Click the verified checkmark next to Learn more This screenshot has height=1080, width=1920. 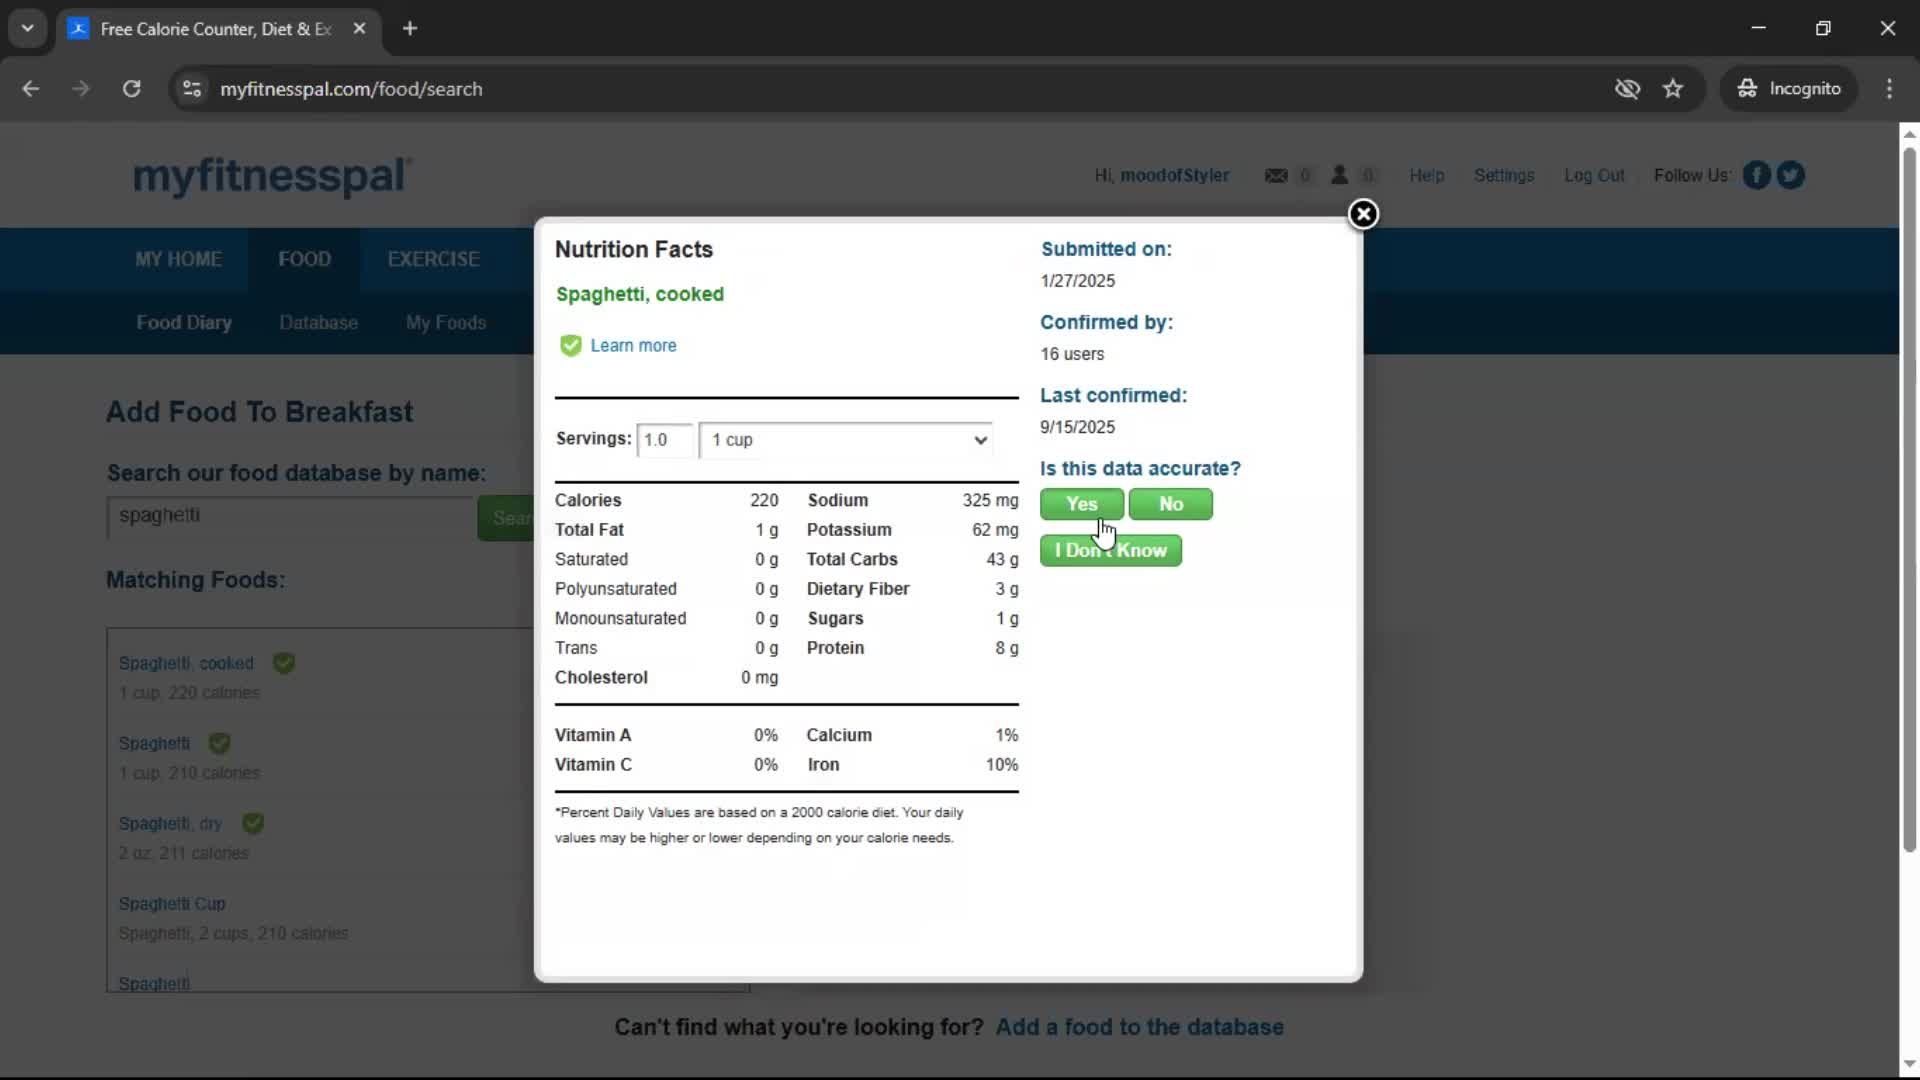(x=570, y=346)
